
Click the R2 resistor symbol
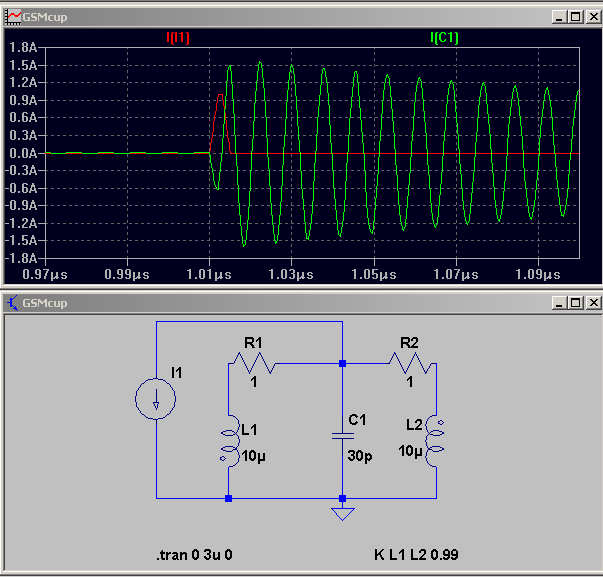coord(411,363)
